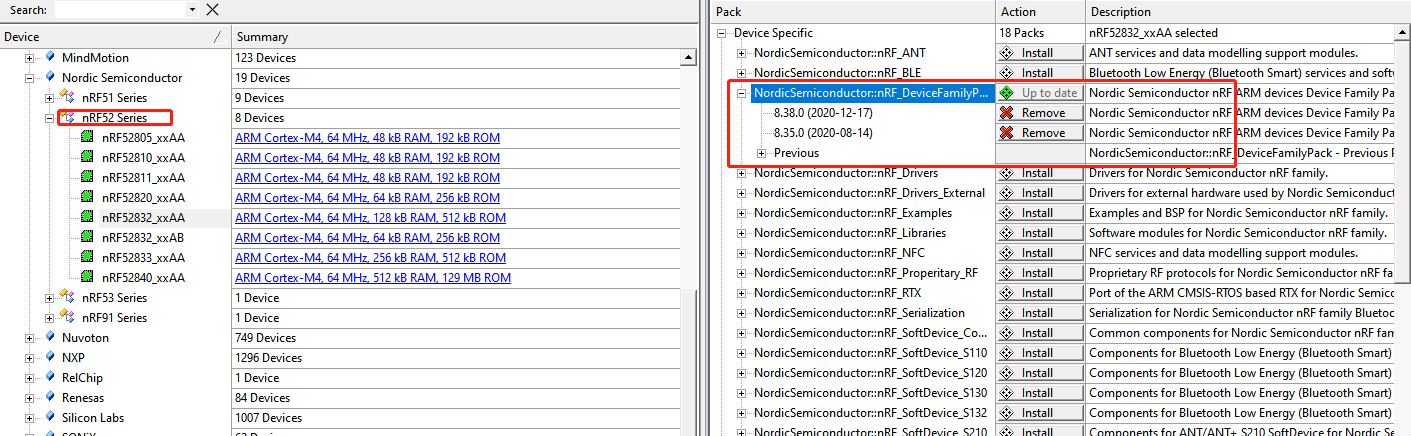Viewport: 1411px width, 436px height.
Task: Click the MindMotion vendor icon
Action: coord(50,58)
